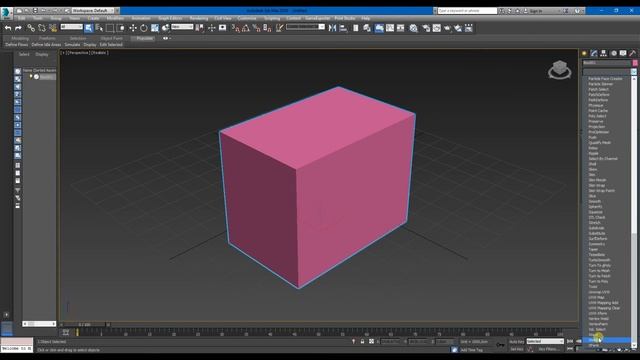The height and width of the screenshot is (360, 640).
Task: Open the Rendering menu
Action: point(199,18)
